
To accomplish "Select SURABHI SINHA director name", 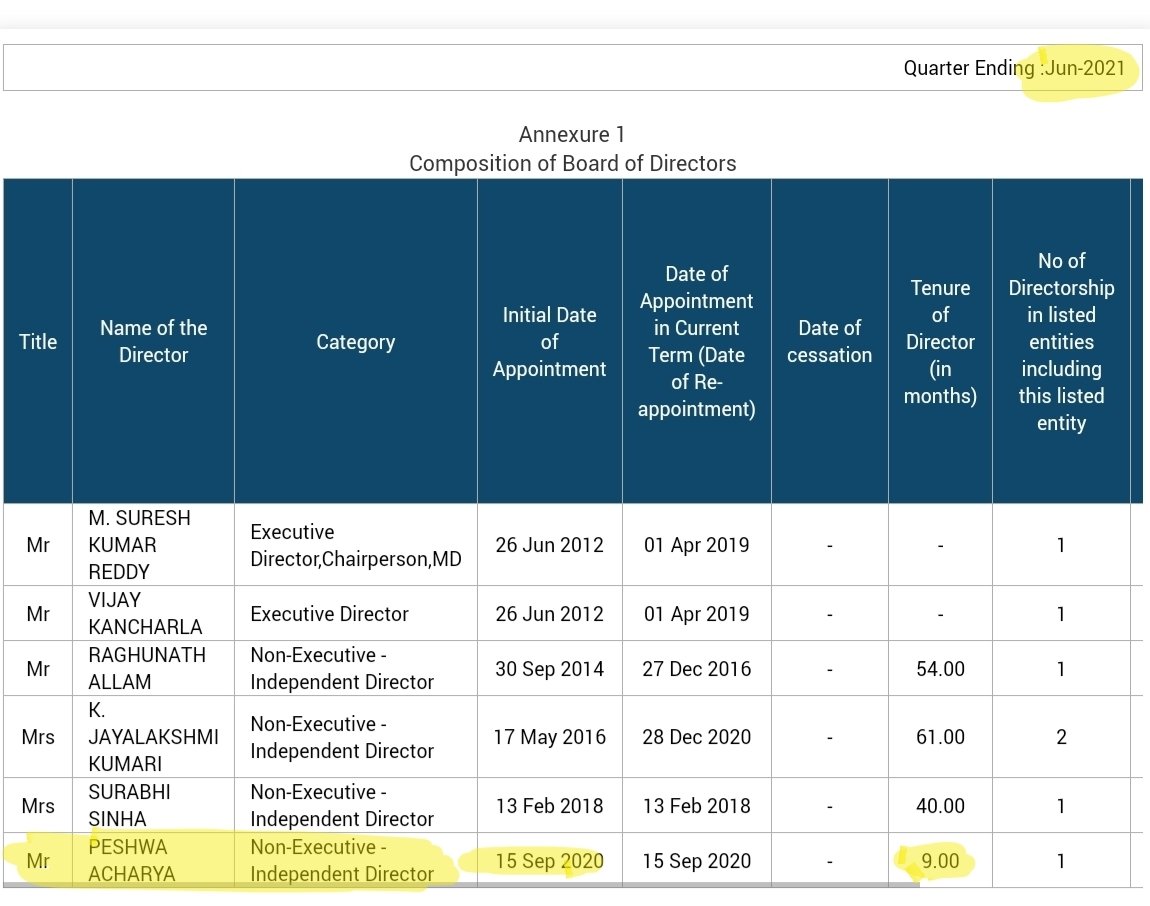I will pos(129,805).
